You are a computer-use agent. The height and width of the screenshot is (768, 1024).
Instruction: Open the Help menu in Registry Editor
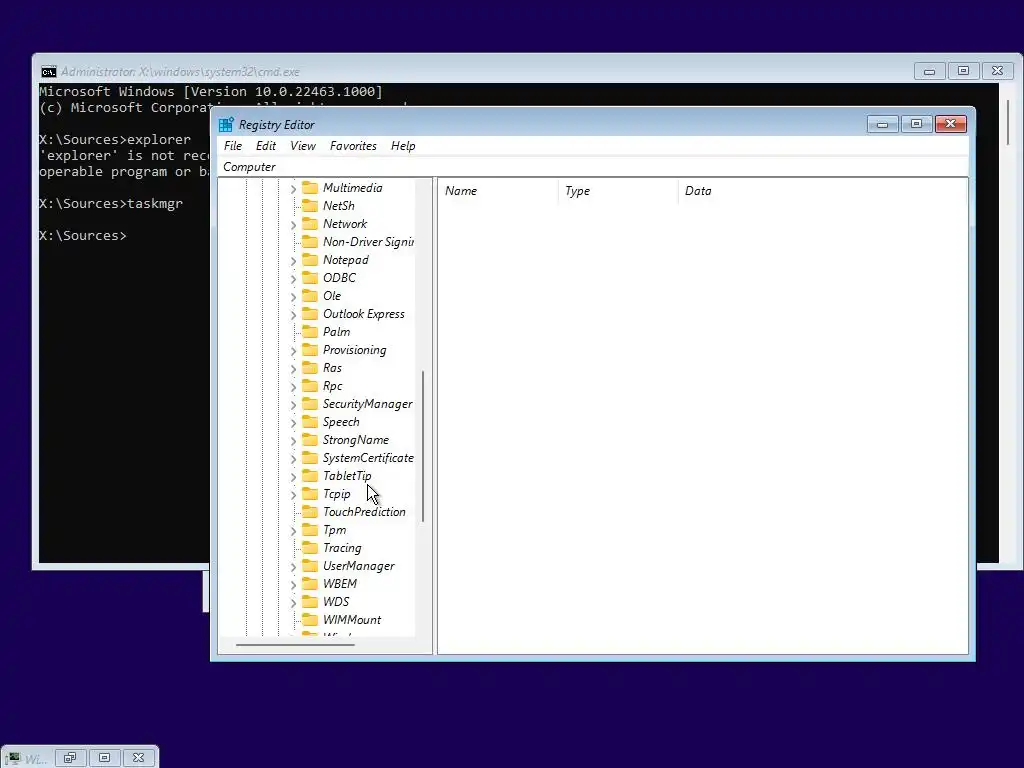pos(403,146)
